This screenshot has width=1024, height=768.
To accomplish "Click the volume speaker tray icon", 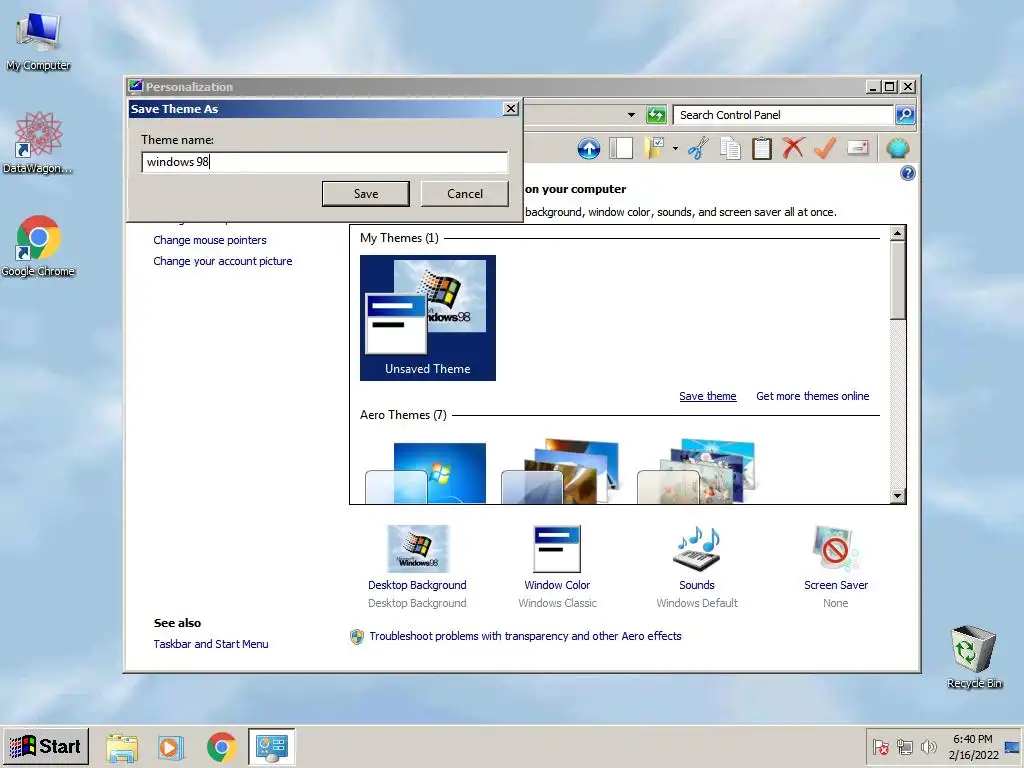I will tap(928, 746).
